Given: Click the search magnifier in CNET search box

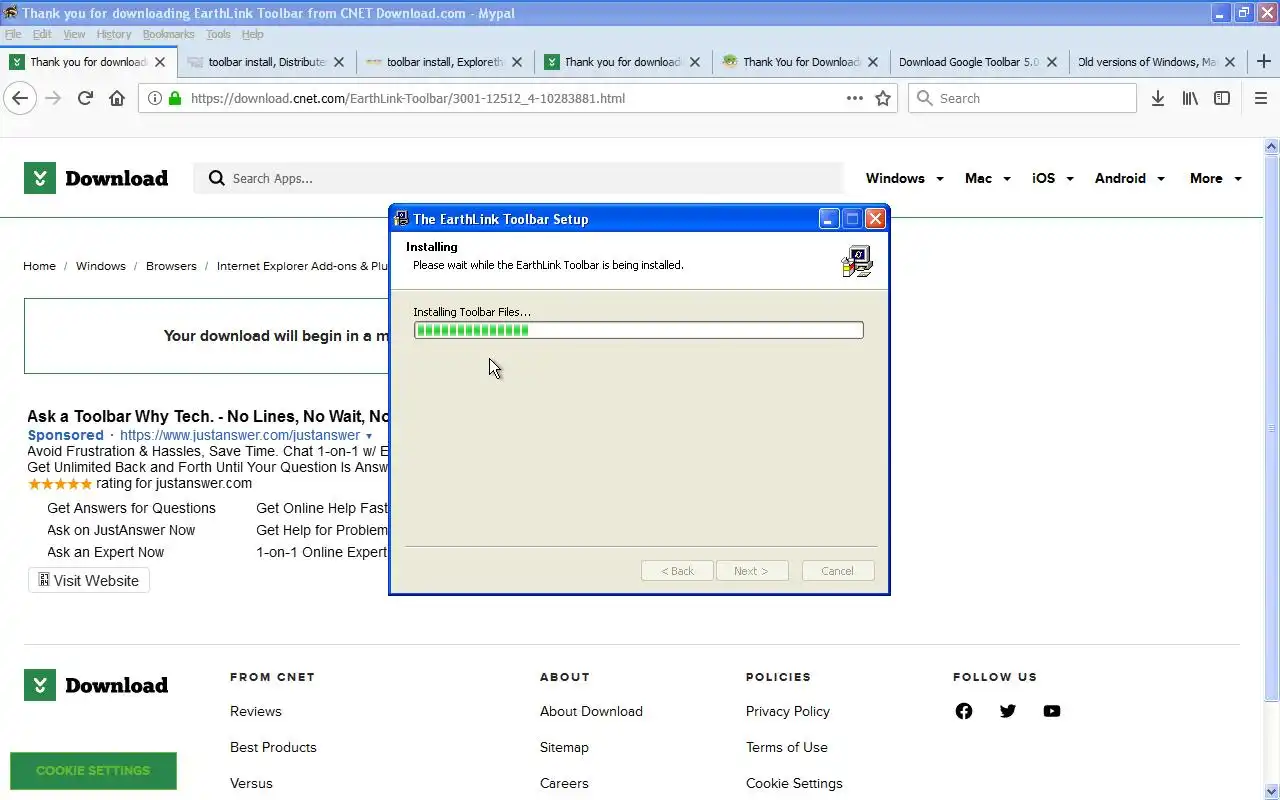Looking at the screenshot, I should (216, 178).
